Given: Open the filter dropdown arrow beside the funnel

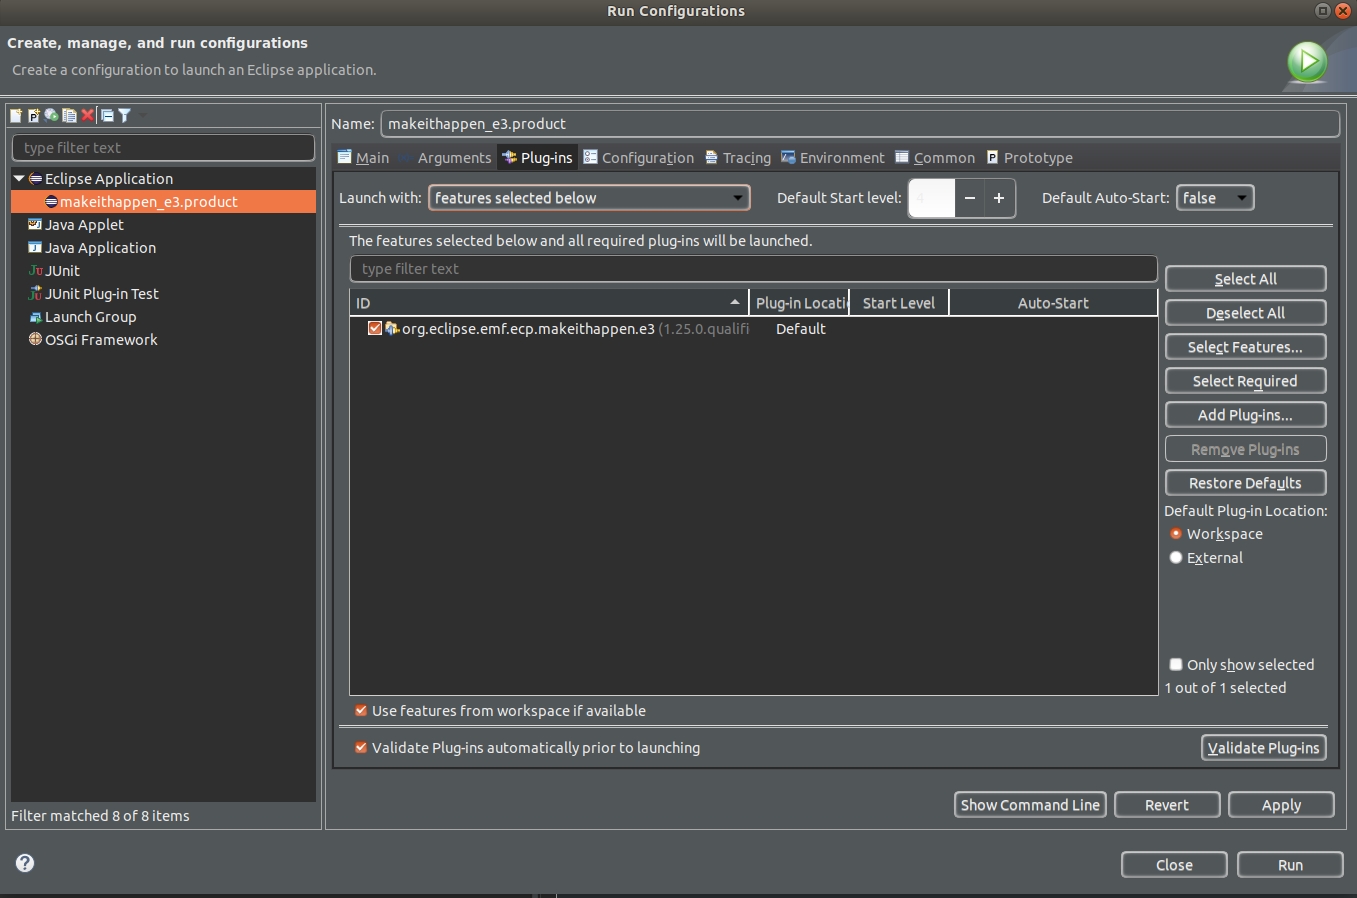Looking at the screenshot, I should pyautogui.click(x=143, y=115).
